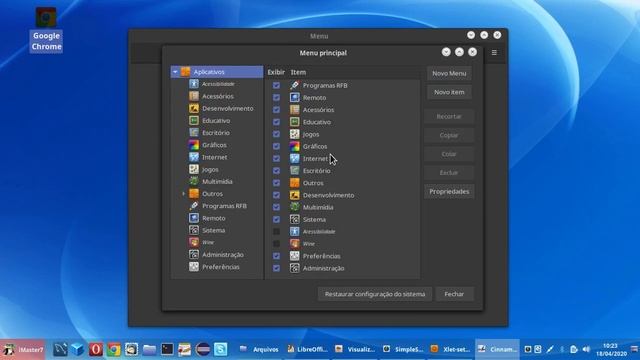Select the Escritório row in item list
Image resolution: width=640 pixels, height=360 pixels.
342,171
